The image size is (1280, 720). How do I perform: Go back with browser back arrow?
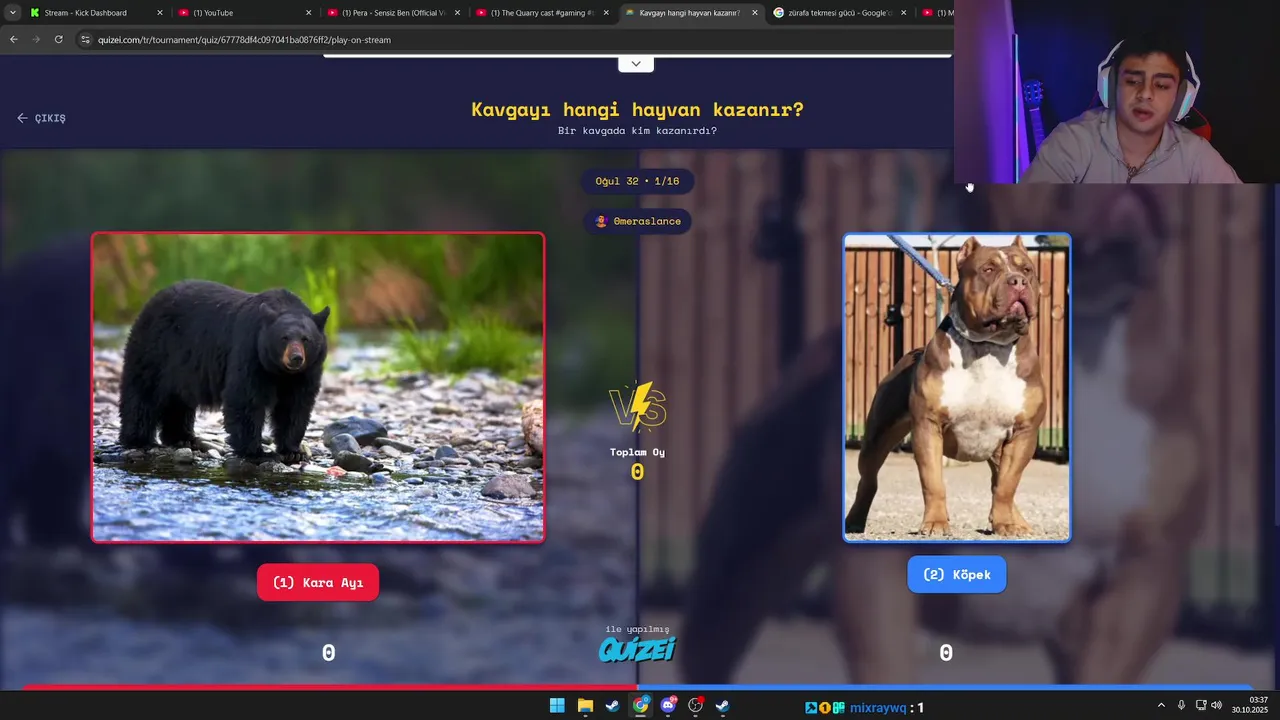pyautogui.click(x=13, y=39)
